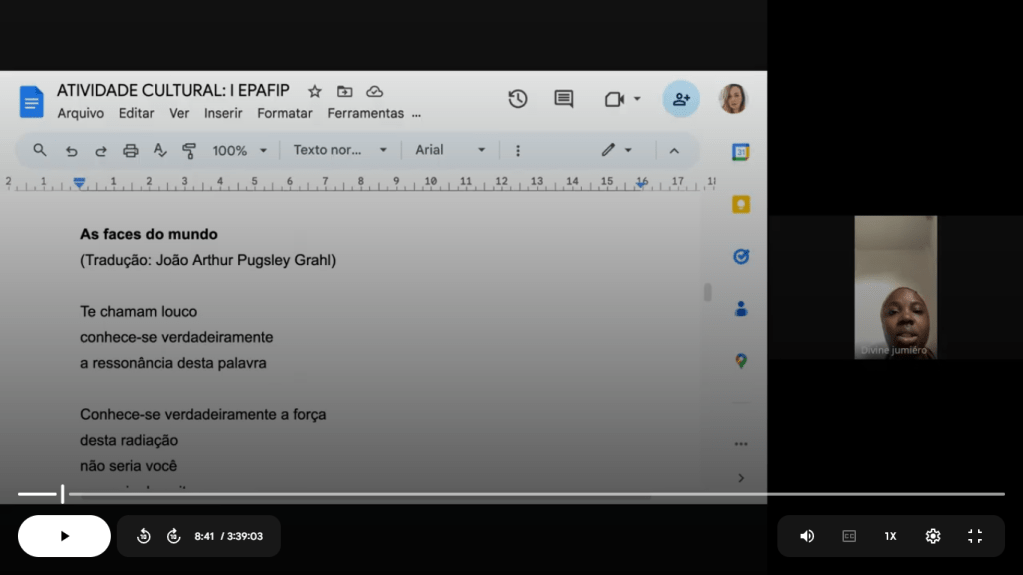This screenshot has height=575, width=1023.
Task: Star the ATIVIDADE CULTURAL document
Action: tap(314, 91)
